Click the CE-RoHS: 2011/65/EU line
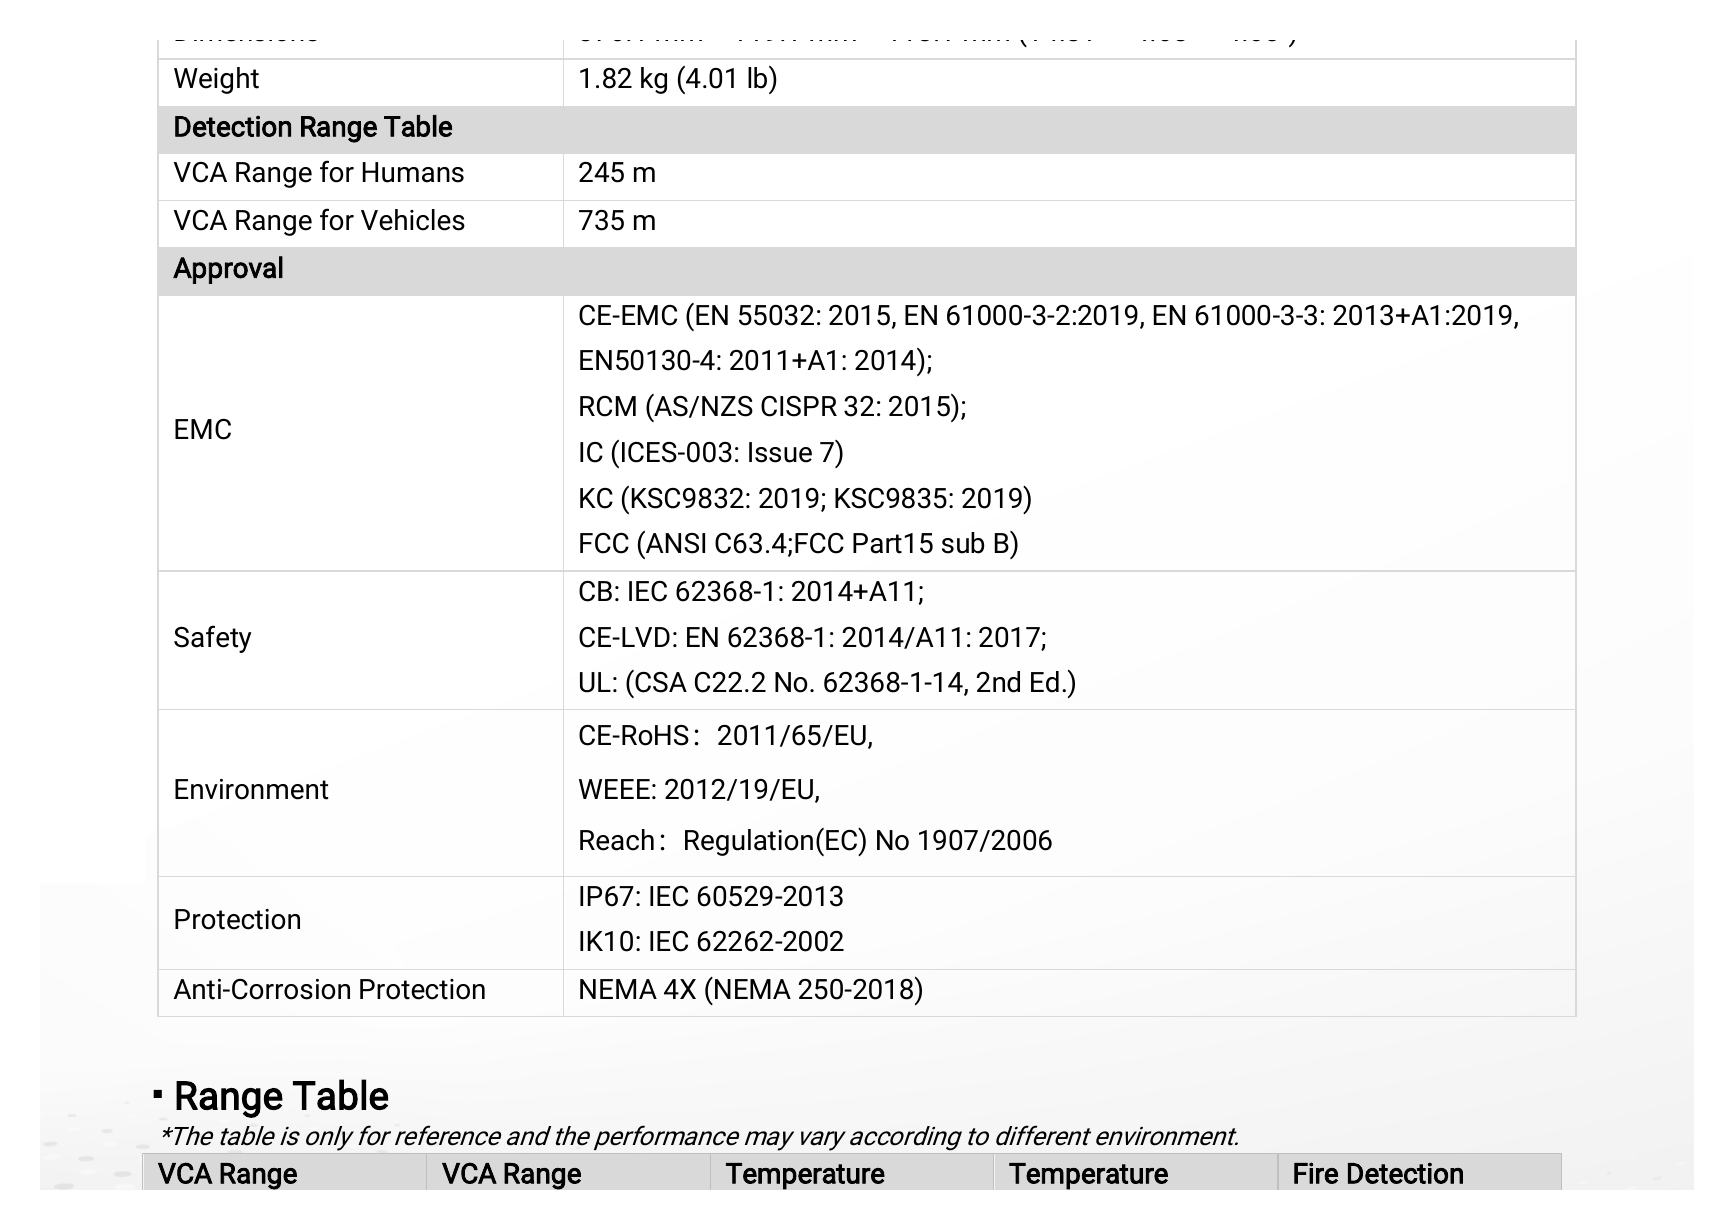The width and height of the screenshot is (1734, 1230). point(725,737)
